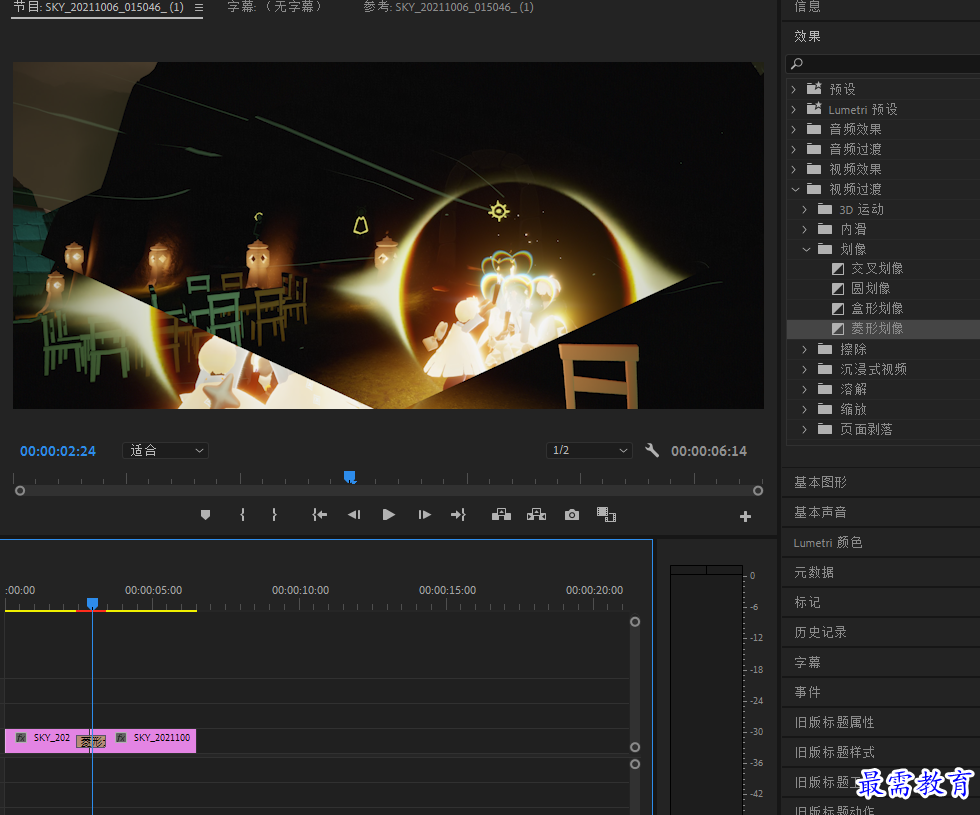The height and width of the screenshot is (815, 980).
Task: Expand the 页面剥落 folder
Action: pos(805,429)
